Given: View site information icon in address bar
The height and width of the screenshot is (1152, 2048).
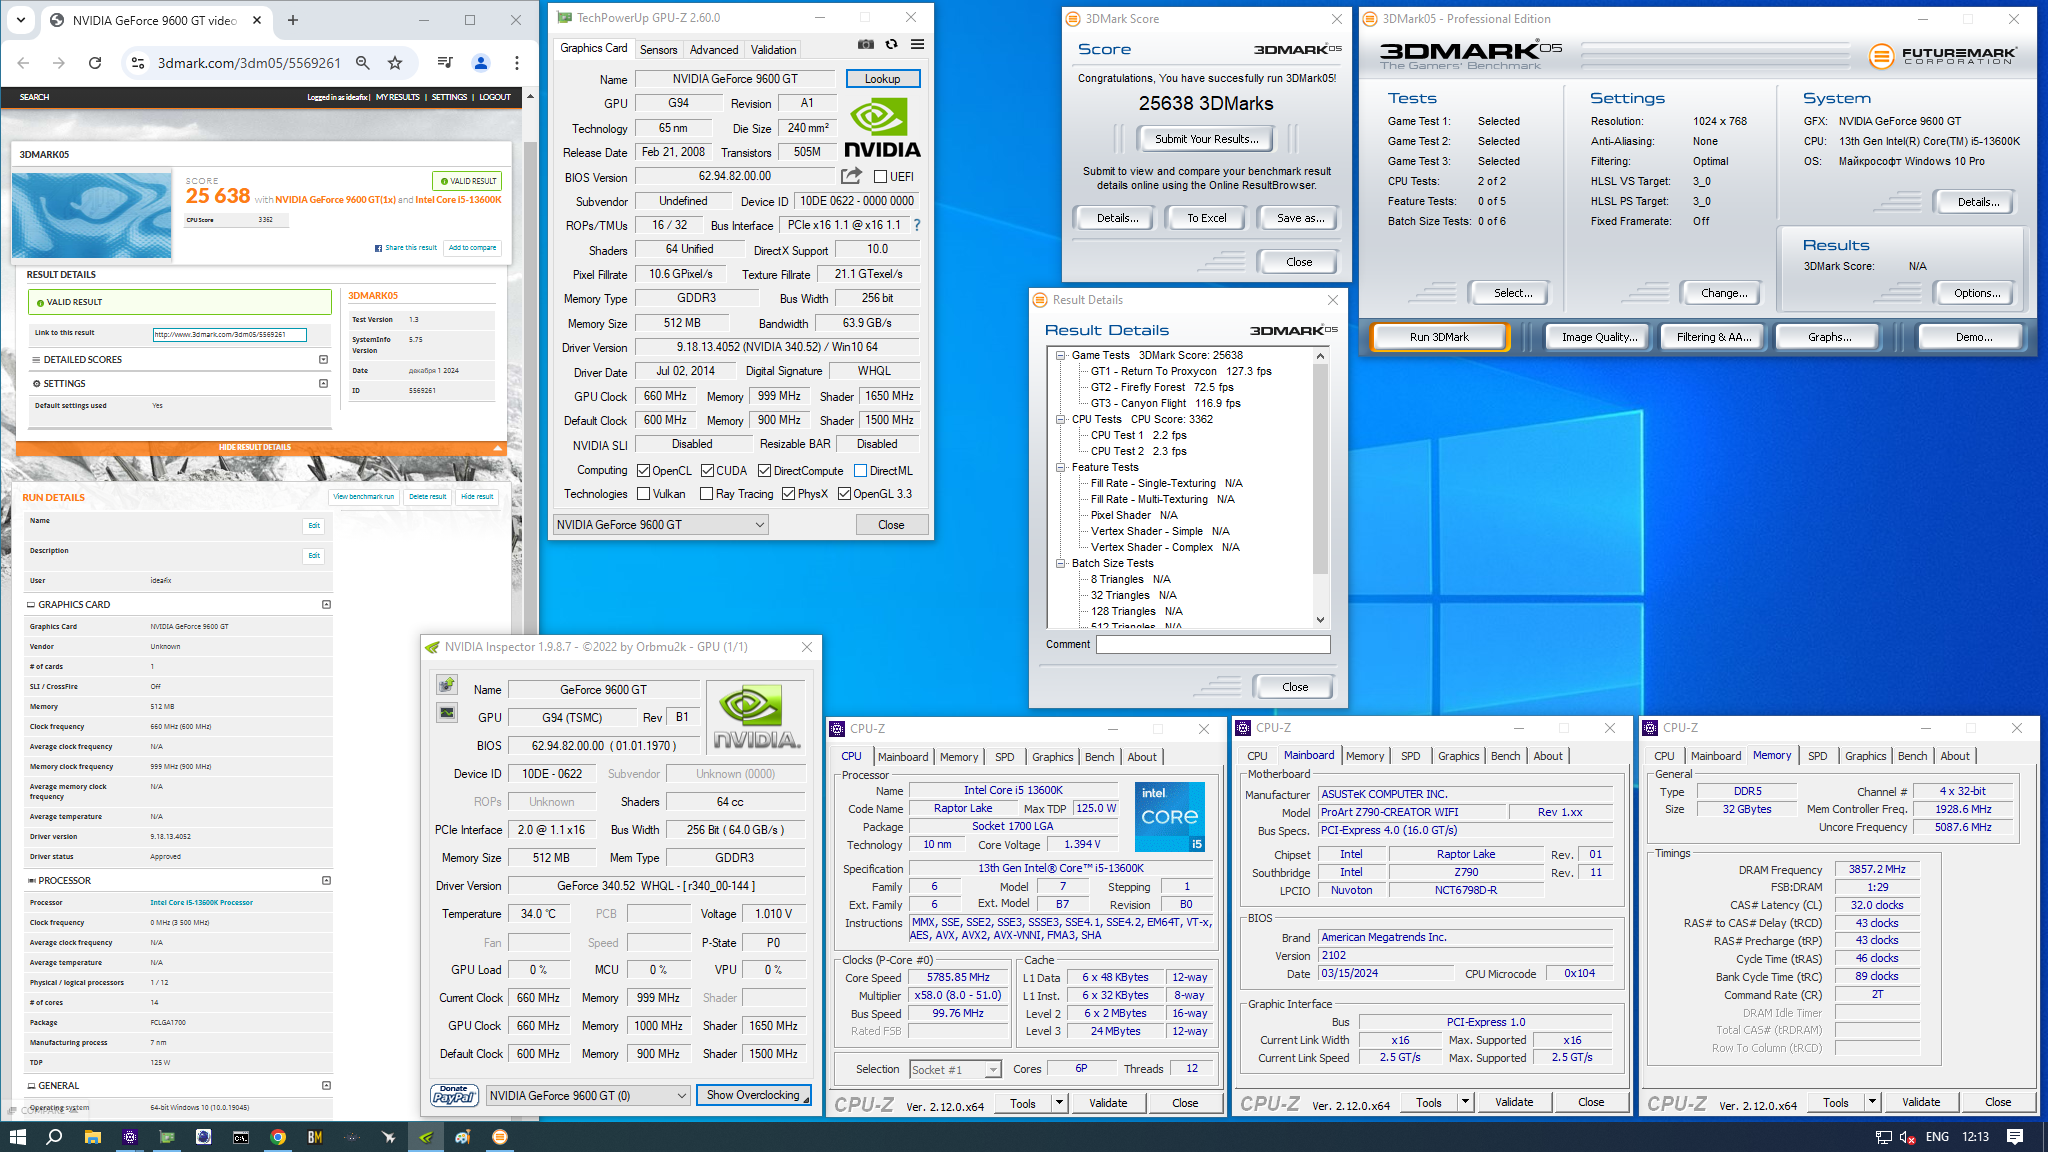Looking at the screenshot, I should tap(138, 63).
